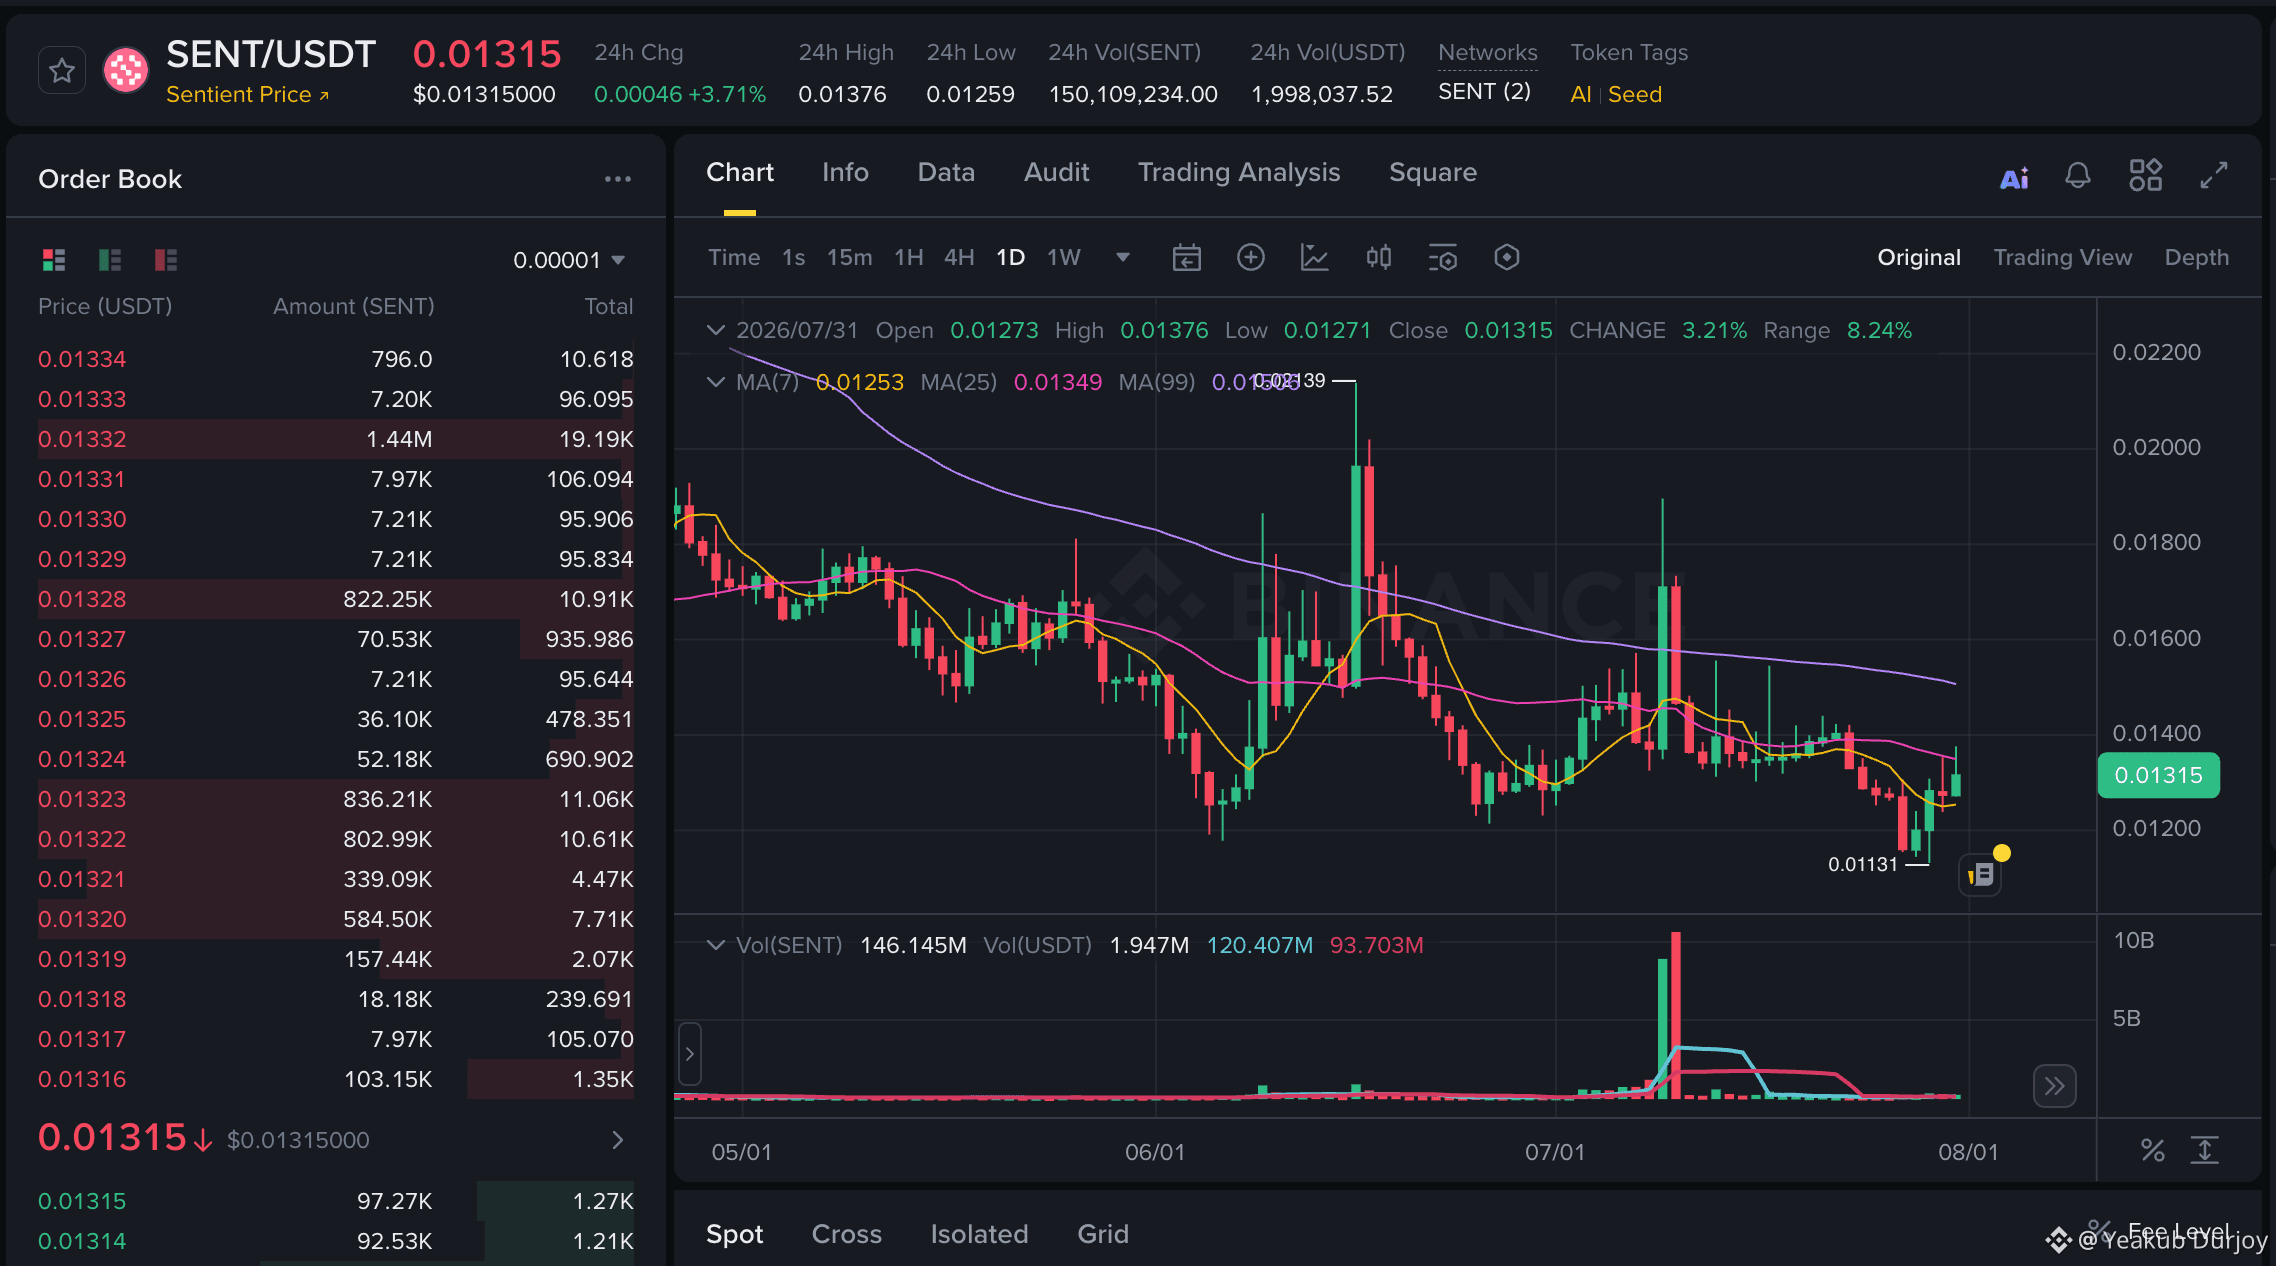The height and width of the screenshot is (1266, 2276).
Task: Click the price alert bell icon
Action: click(2078, 176)
